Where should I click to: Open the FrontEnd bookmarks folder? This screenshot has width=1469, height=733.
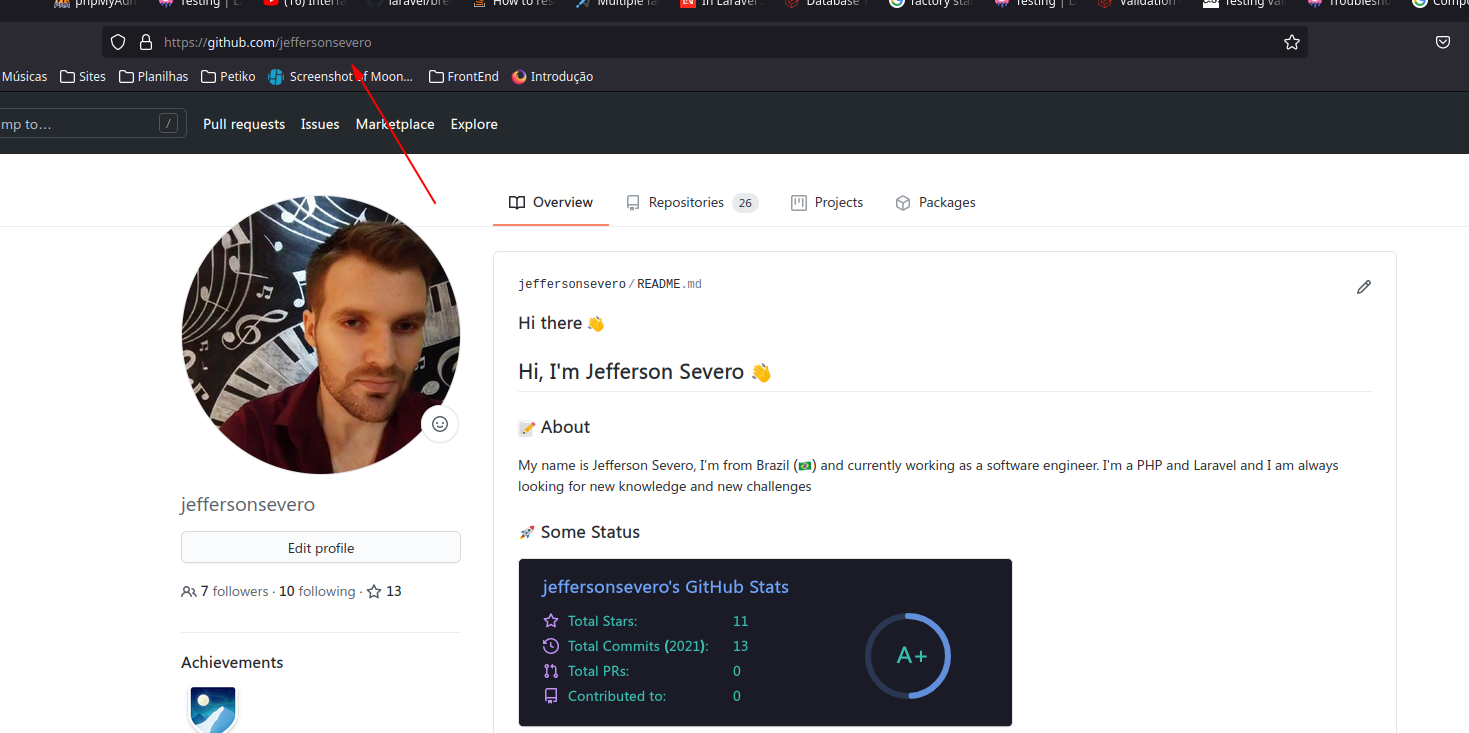point(464,76)
